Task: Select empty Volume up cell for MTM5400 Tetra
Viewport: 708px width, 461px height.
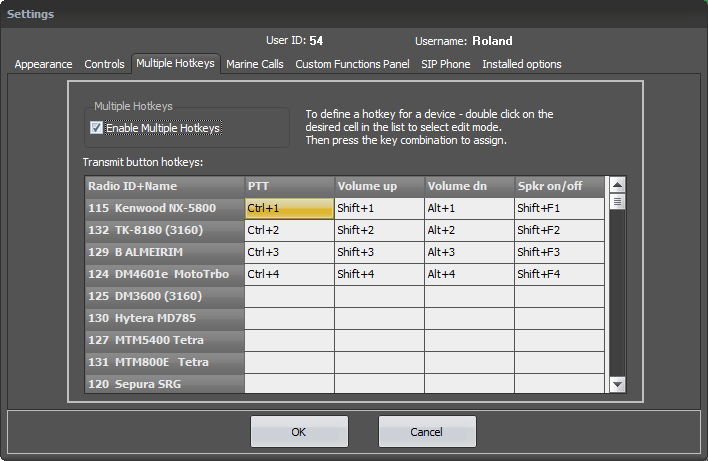Action: [379, 340]
